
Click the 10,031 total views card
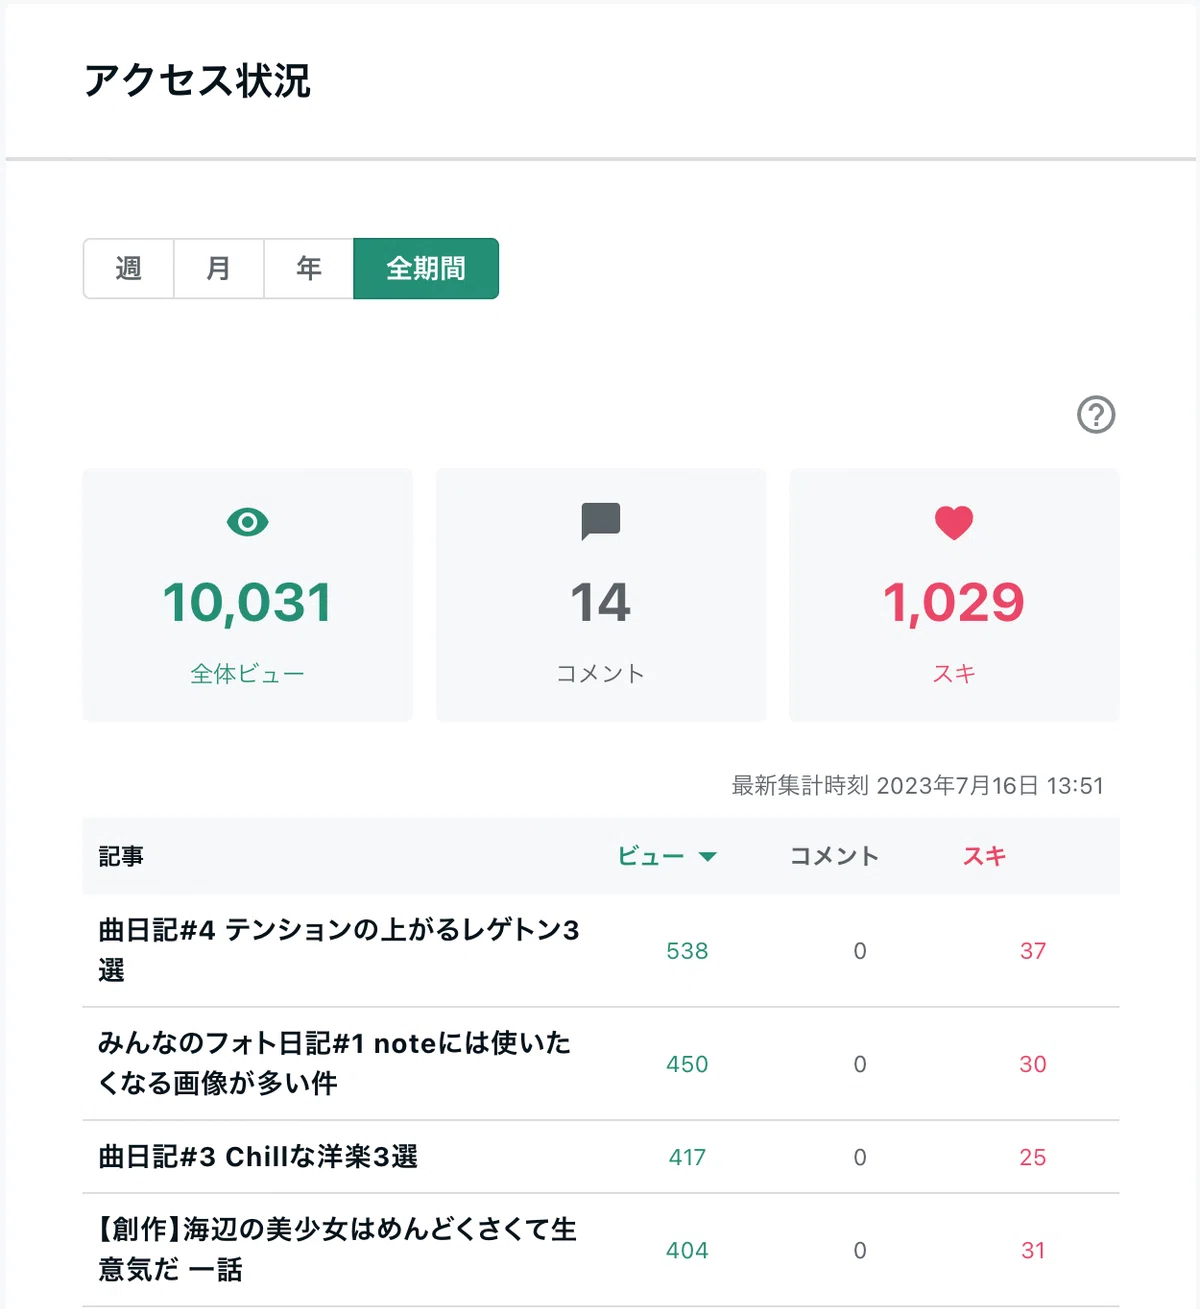(248, 595)
